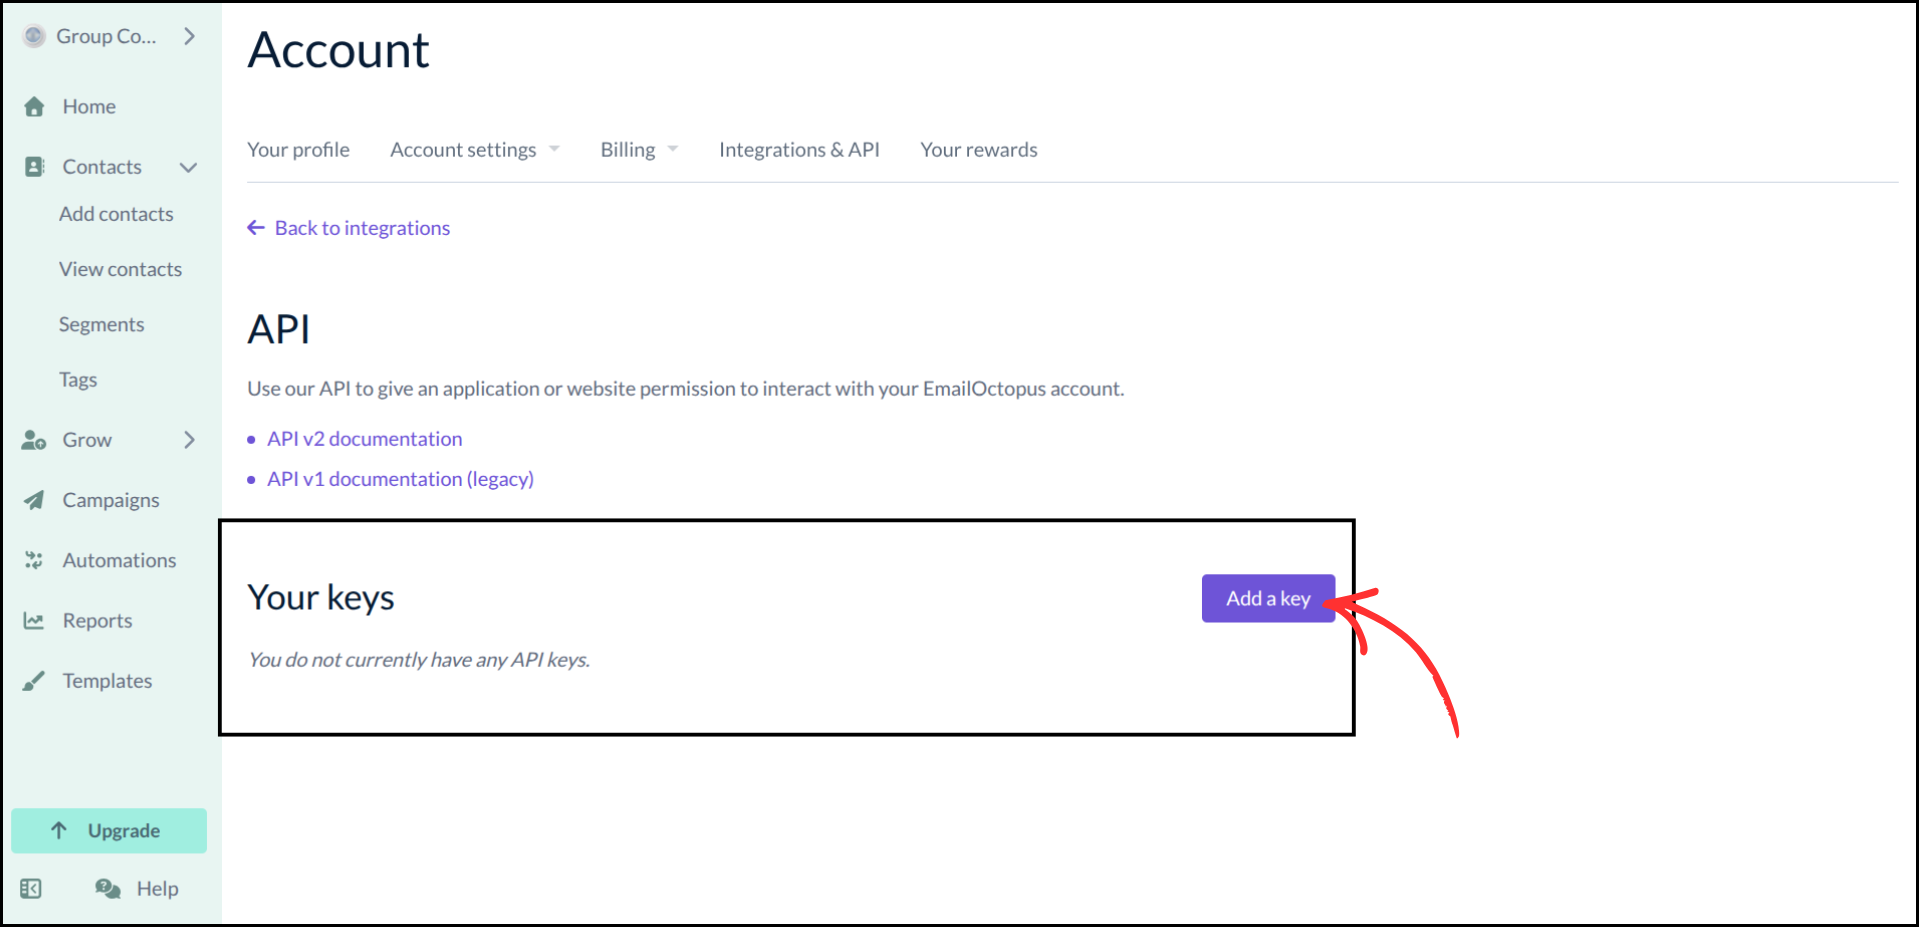Open Reports using the chart icon
The width and height of the screenshot is (1919, 927).
tap(33, 620)
